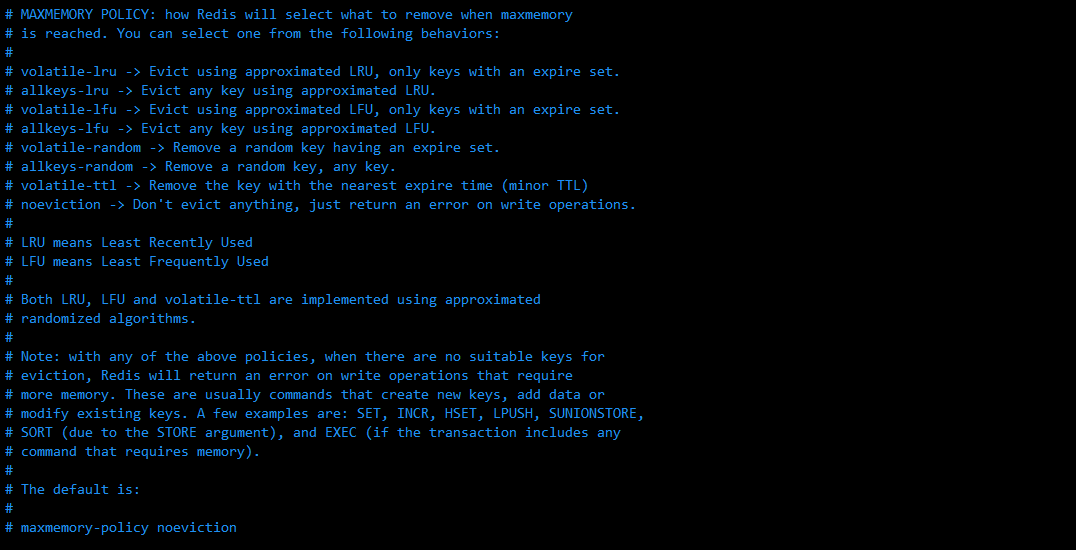Place cursor on 'randomized algorithms.' text
The width and height of the screenshot is (1076, 550).
click(108, 319)
